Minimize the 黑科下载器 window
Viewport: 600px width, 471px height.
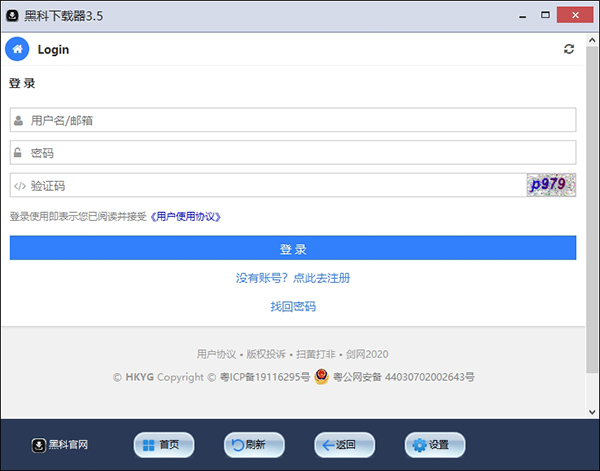tap(522, 16)
